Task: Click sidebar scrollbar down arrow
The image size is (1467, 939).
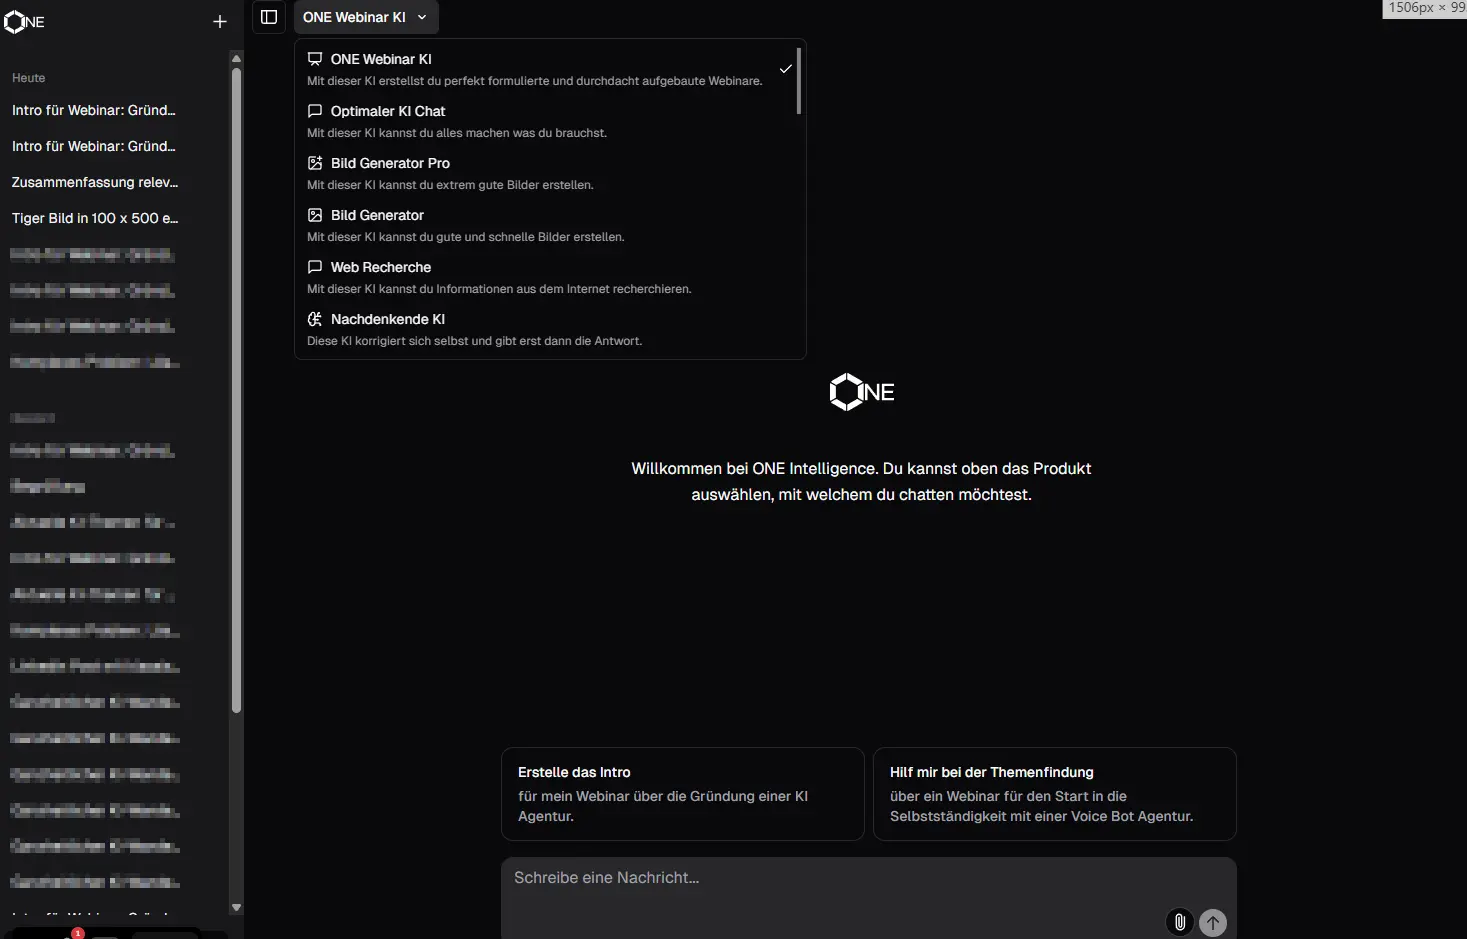Action: tap(236, 908)
